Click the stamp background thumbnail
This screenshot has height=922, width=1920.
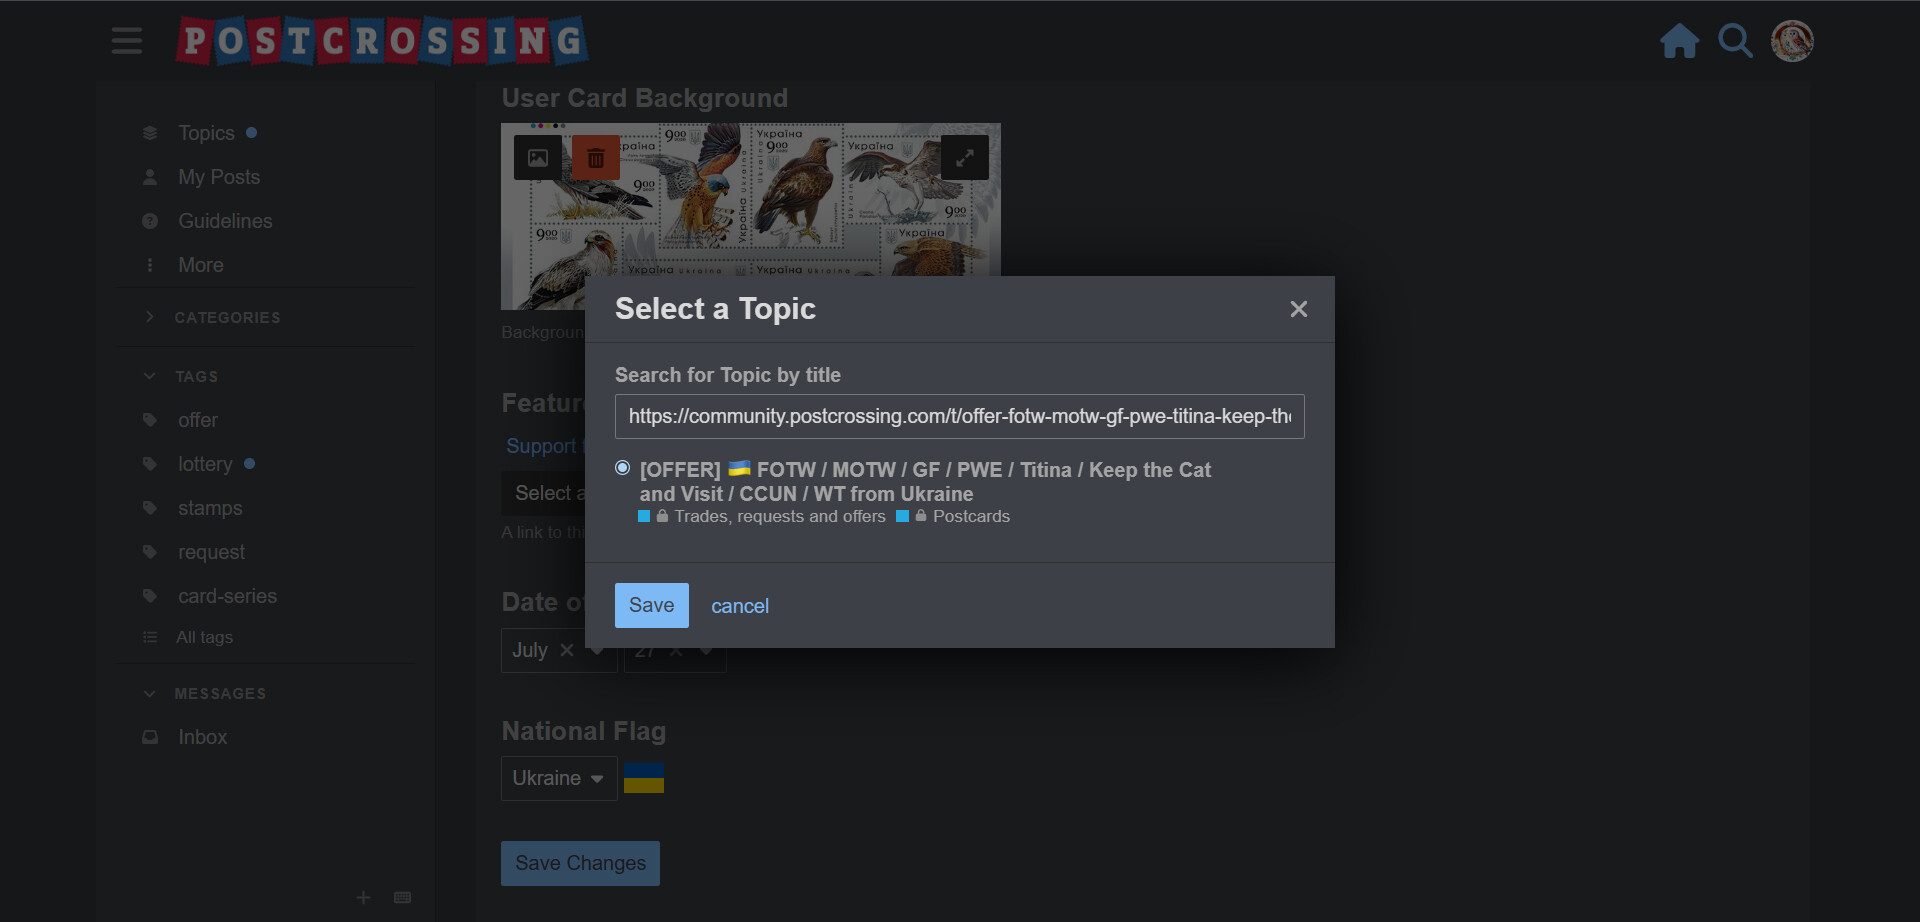750,215
